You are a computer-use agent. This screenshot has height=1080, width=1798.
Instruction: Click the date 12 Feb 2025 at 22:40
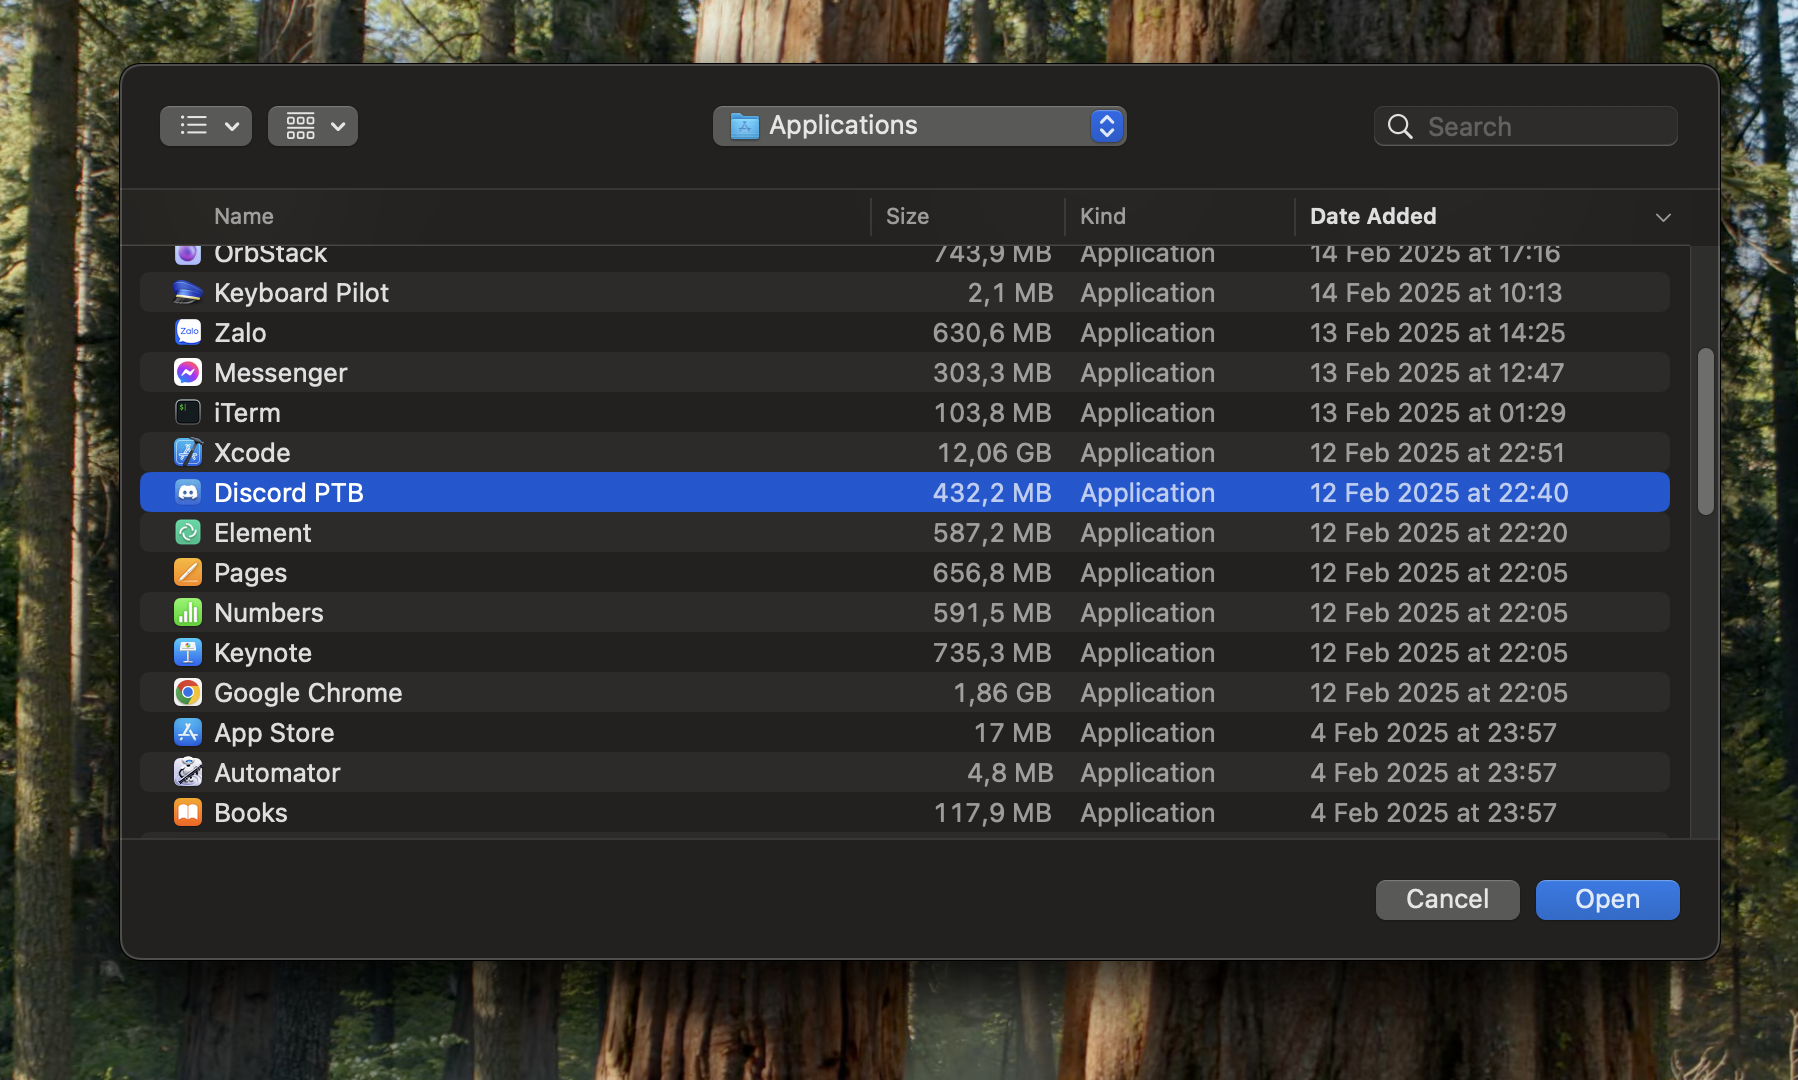(1439, 493)
